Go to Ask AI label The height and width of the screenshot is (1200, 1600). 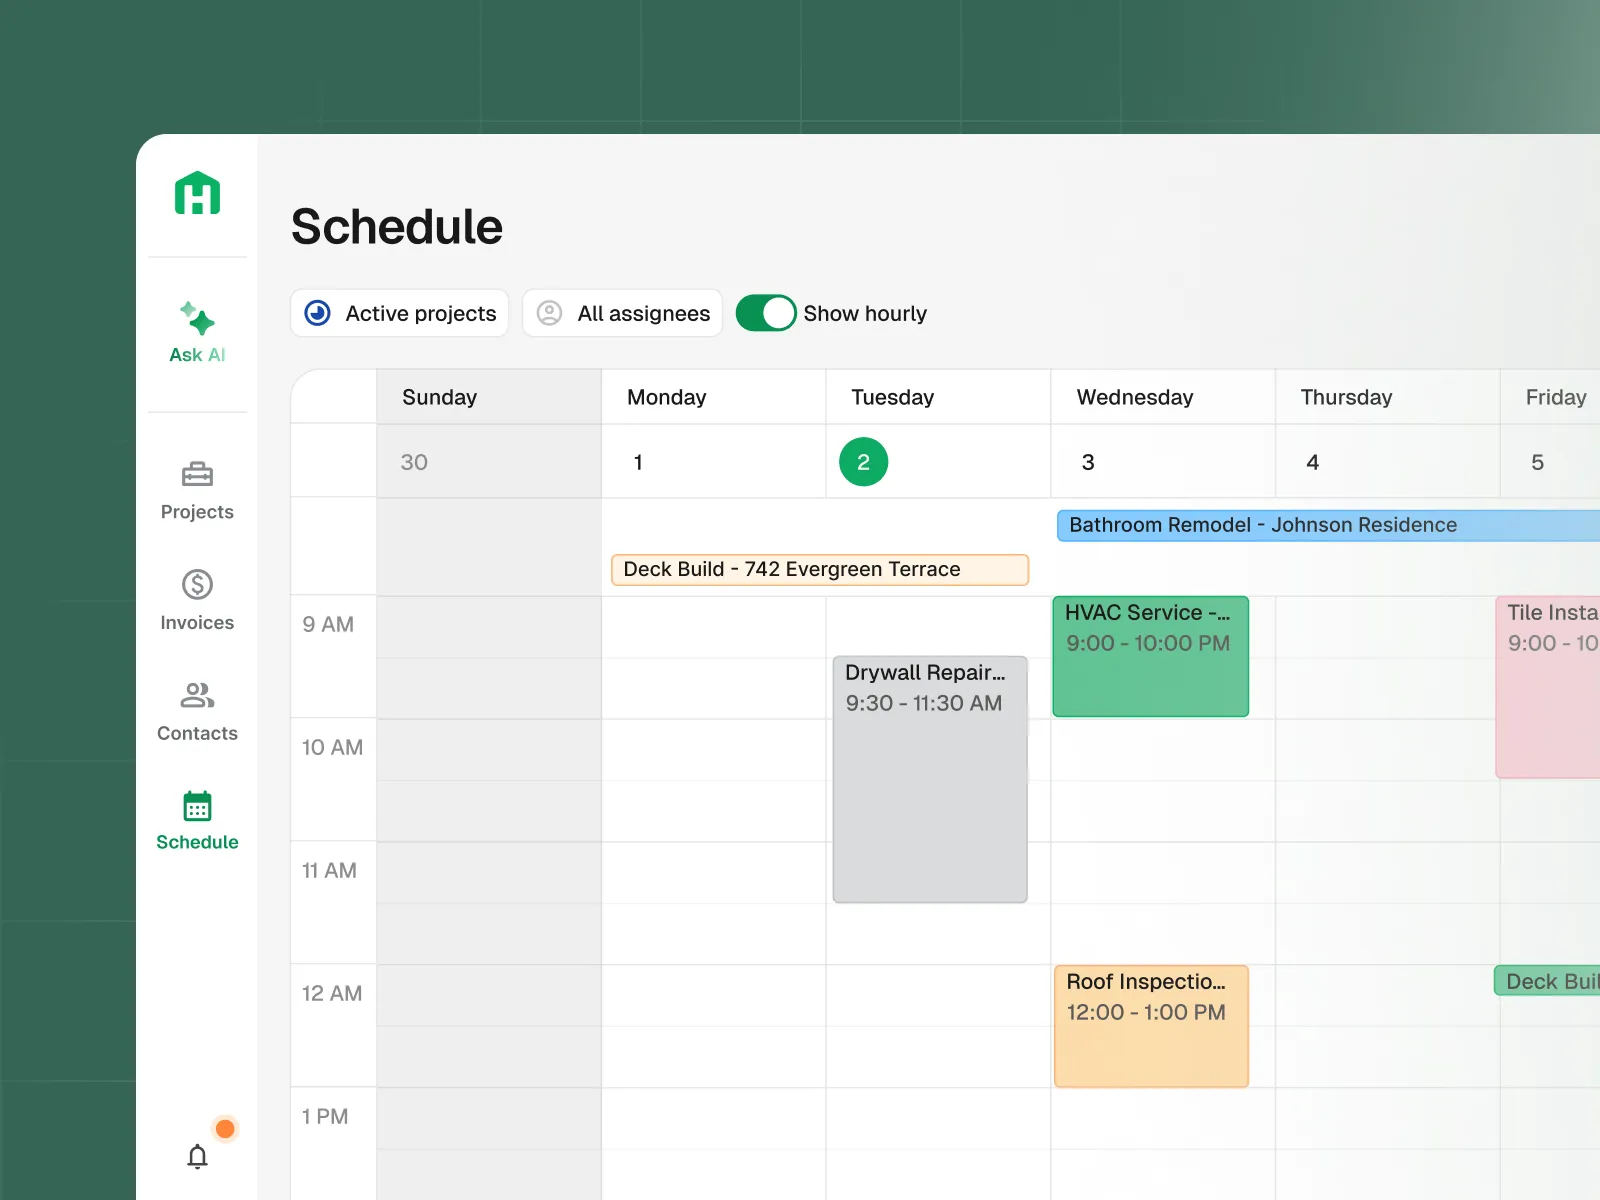197,355
